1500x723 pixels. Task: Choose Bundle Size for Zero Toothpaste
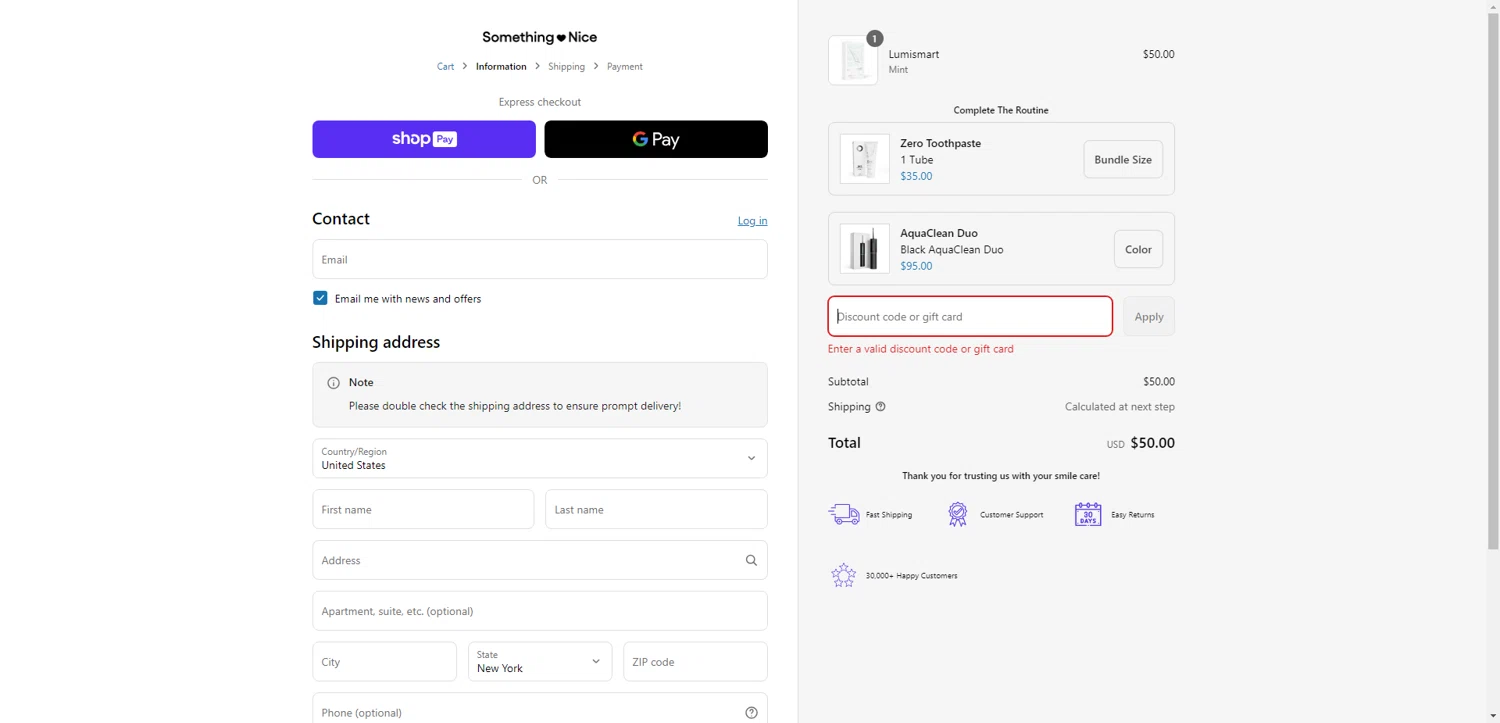(x=1123, y=159)
